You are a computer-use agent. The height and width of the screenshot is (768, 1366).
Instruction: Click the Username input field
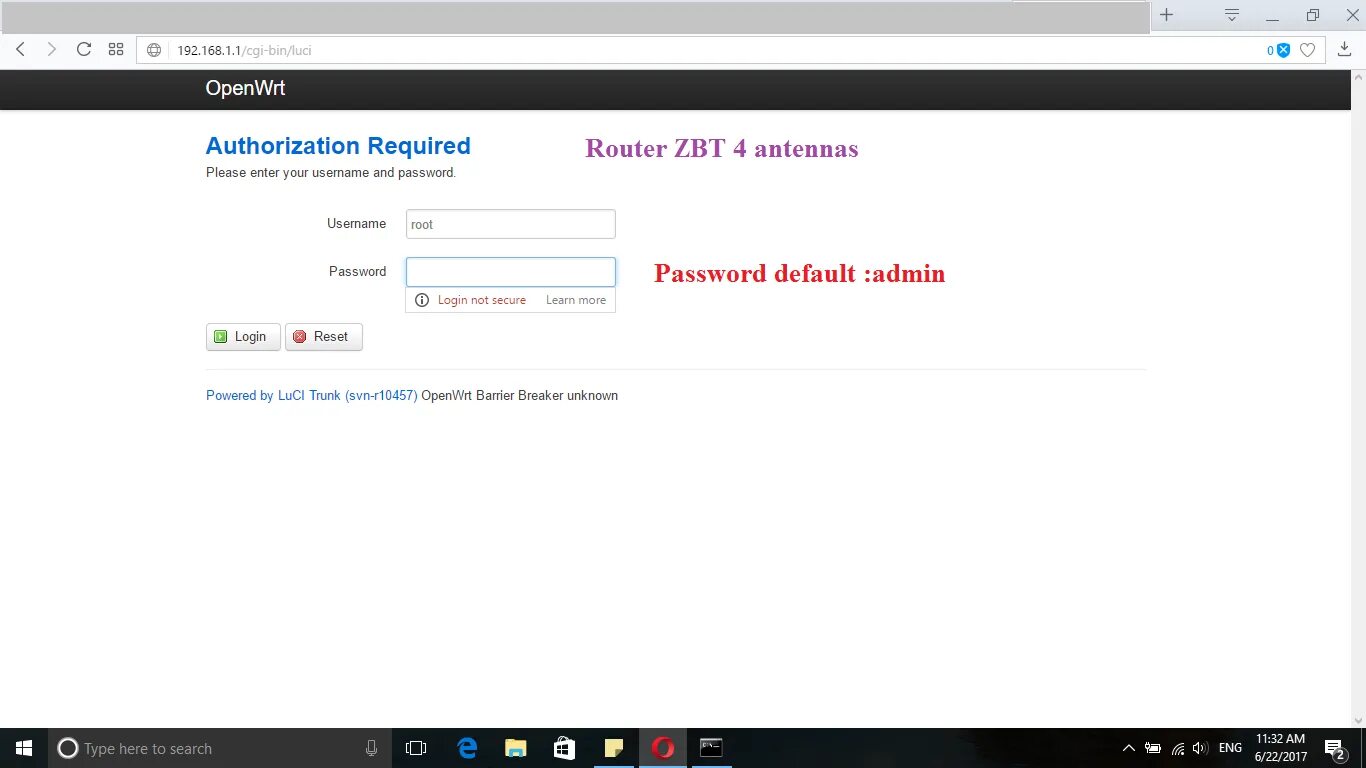[511, 224]
